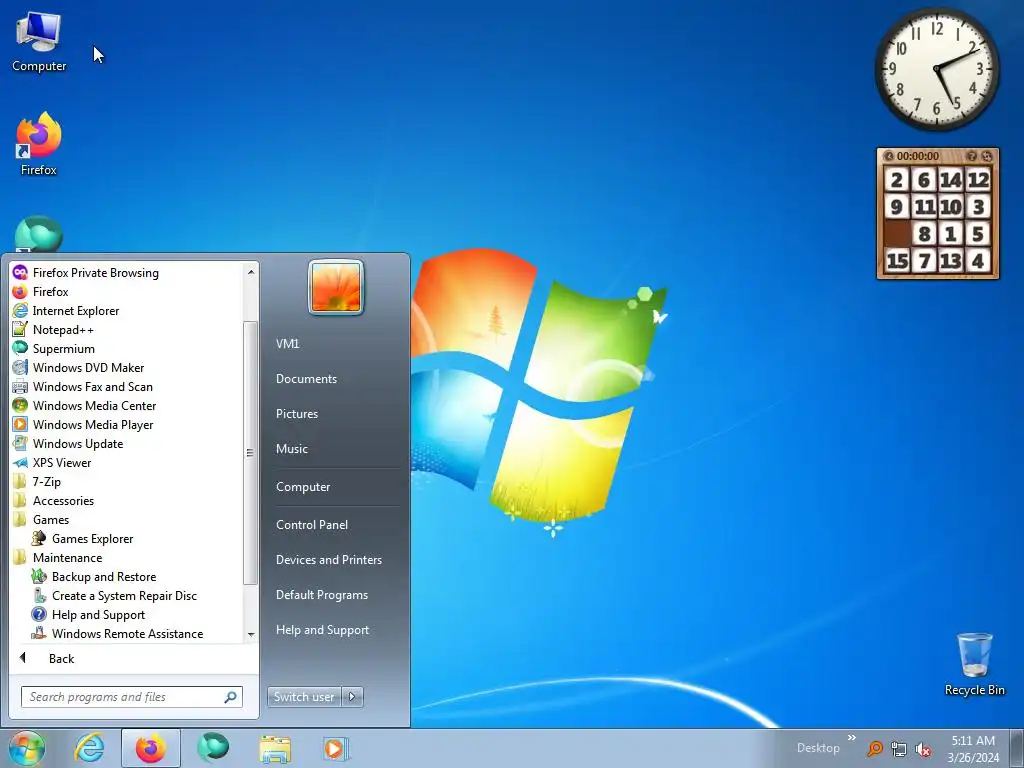
Task: Open the taskbar clock showing 5:11 AM
Action: click(x=973, y=748)
